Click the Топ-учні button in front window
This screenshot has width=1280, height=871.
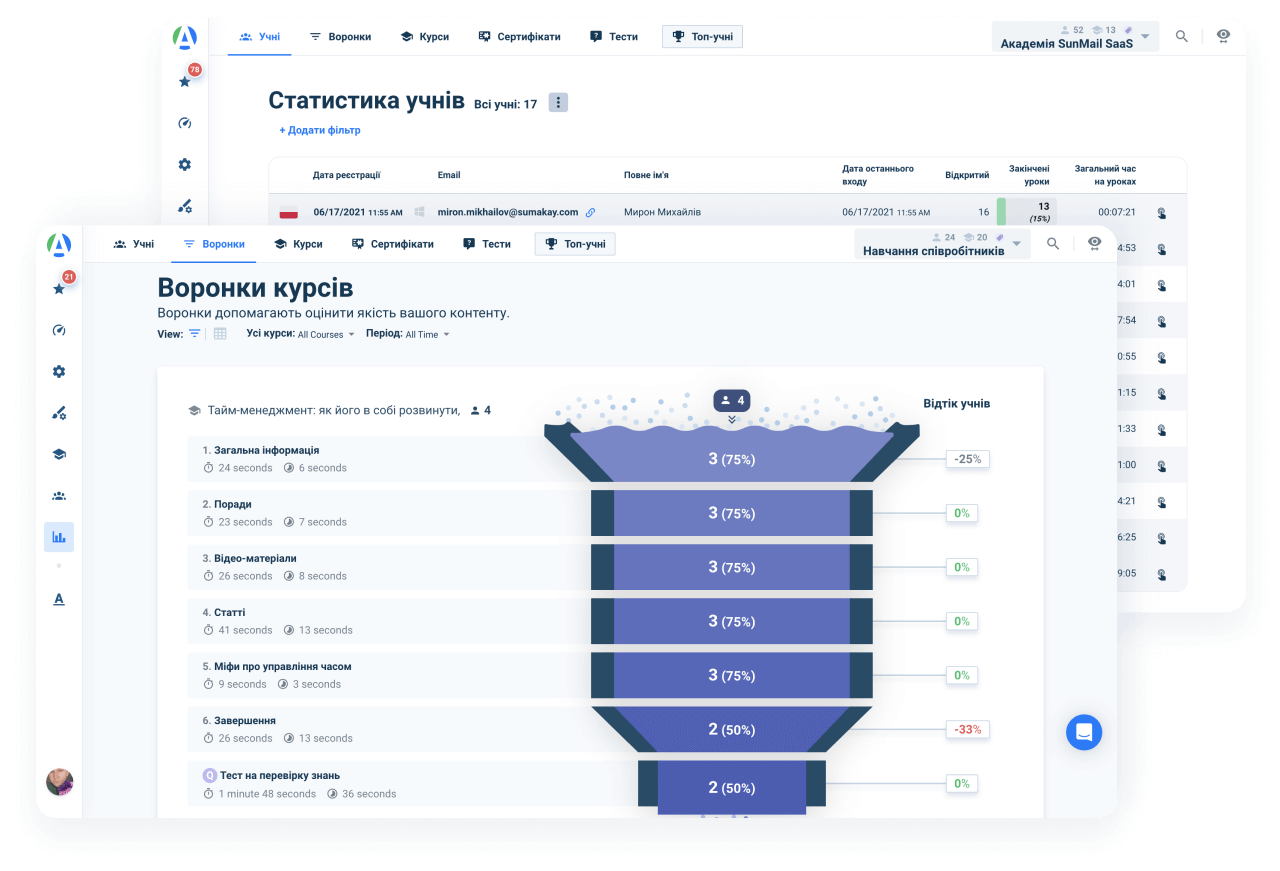tap(575, 244)
